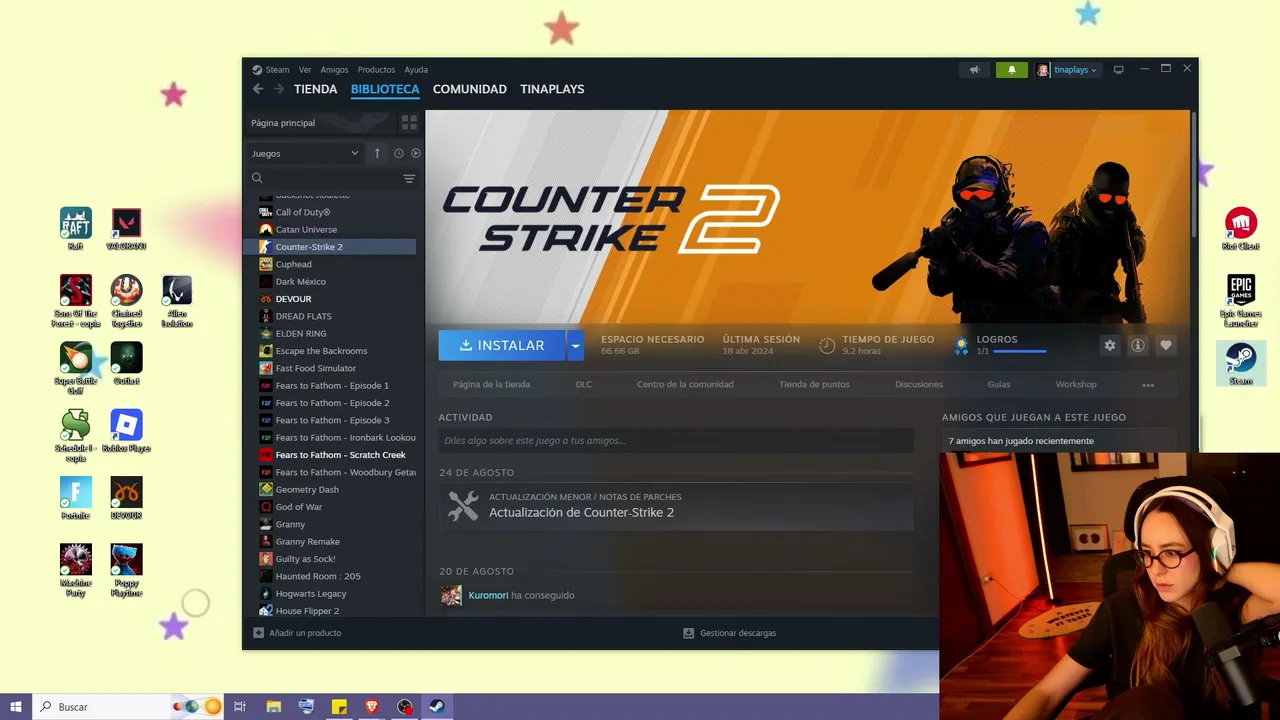The image size is (1280, 720).
Task: Switch library to grid collections view
Action: (x=409, y=122)
